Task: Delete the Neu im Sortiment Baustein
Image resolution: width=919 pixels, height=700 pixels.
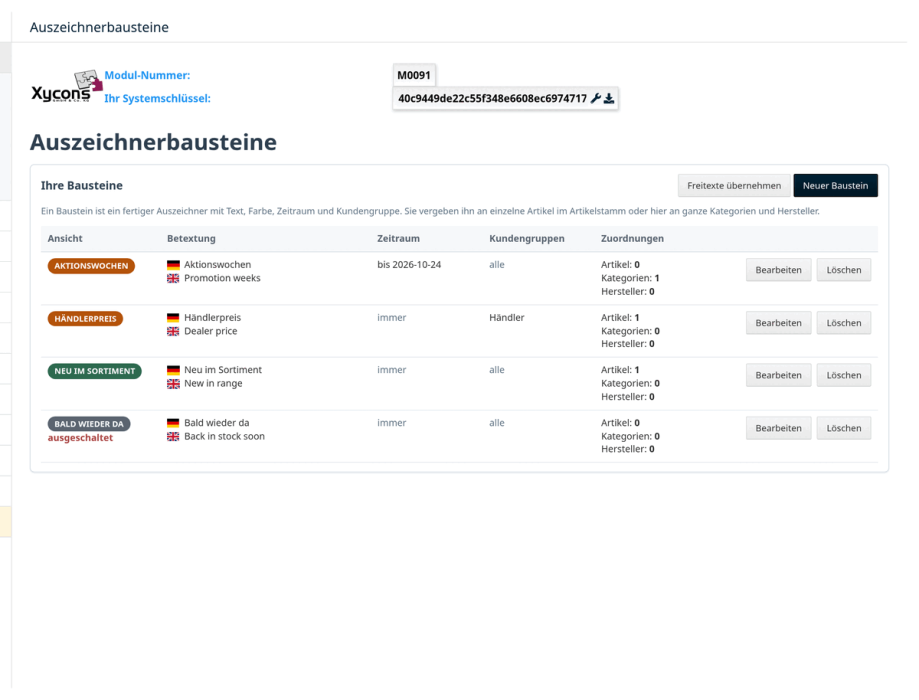Action: (x=843, y=375)
